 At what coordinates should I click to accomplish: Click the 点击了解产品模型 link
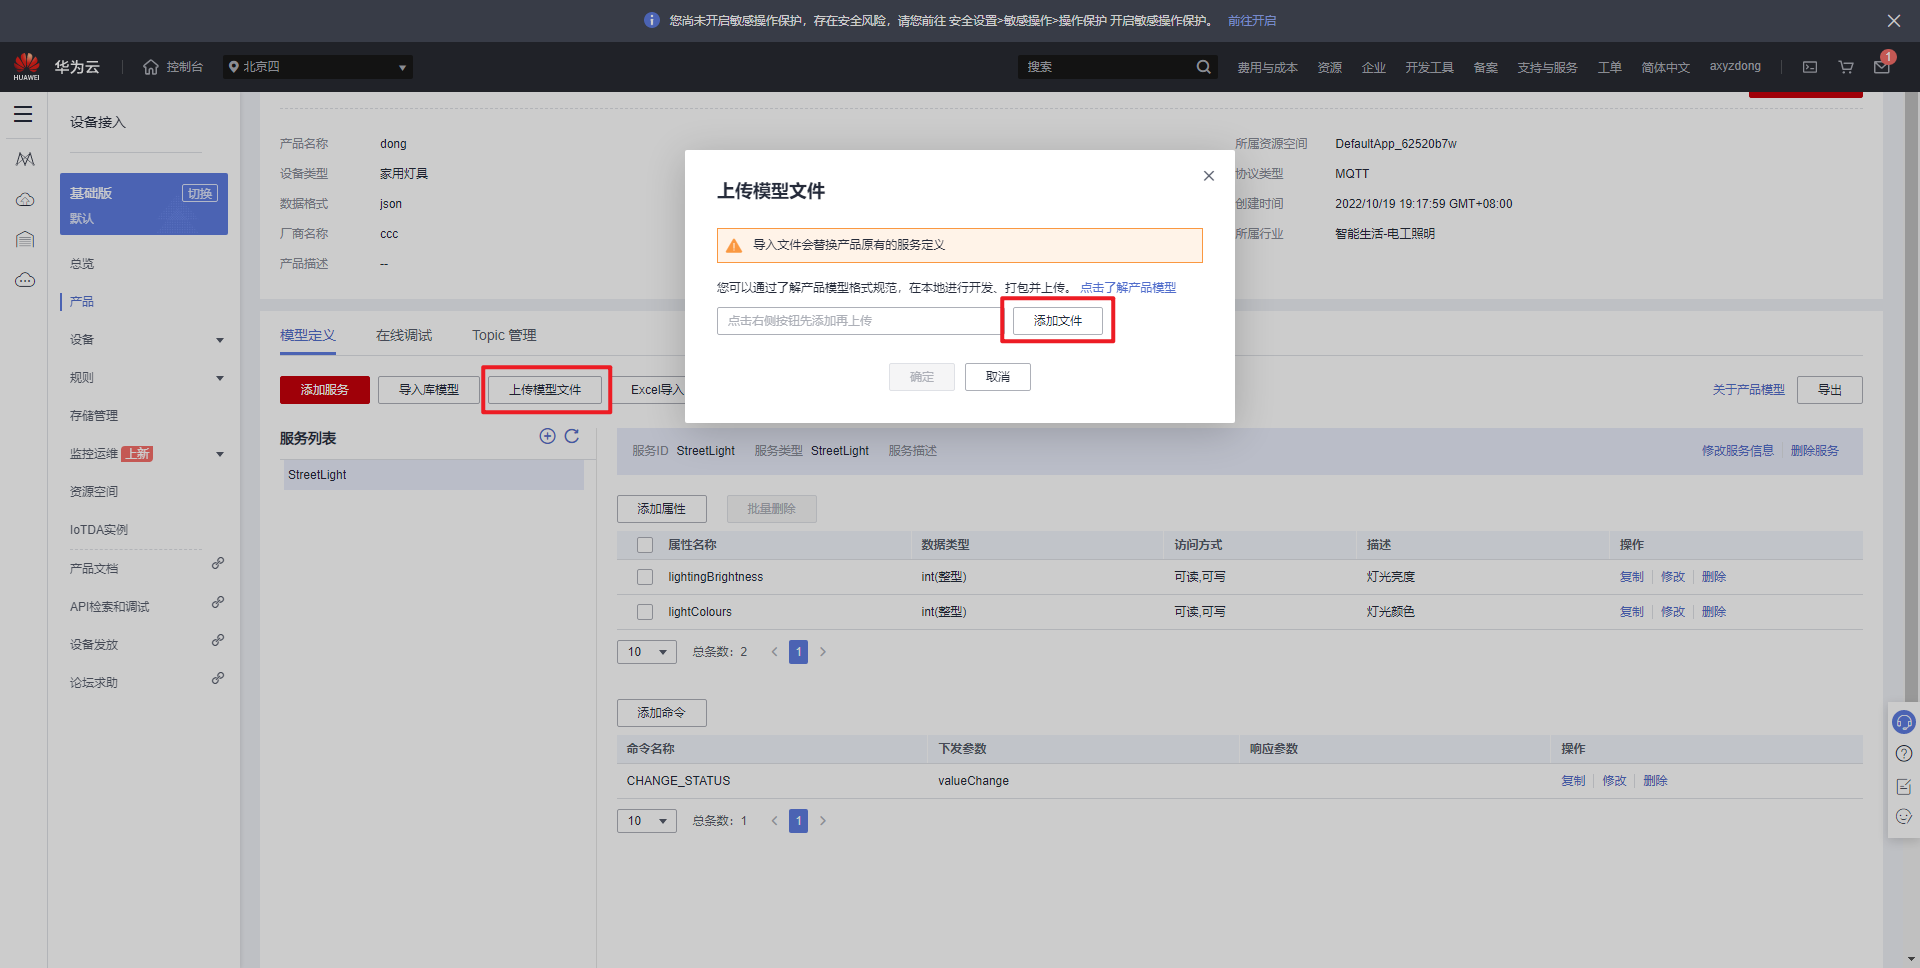point(1128,288)
